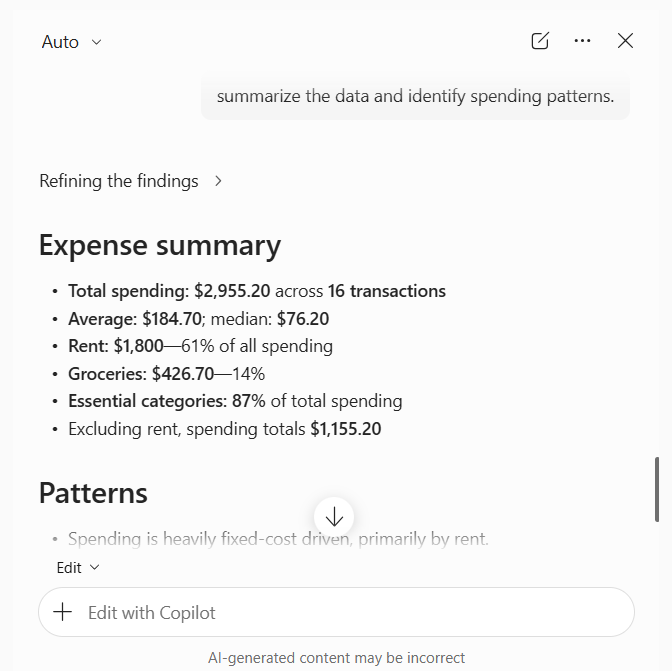Click the Excluding rent $1,155.20 bullet
Image resolution: width=672 pixels, height=671 pixels.
tap(225, 428)
